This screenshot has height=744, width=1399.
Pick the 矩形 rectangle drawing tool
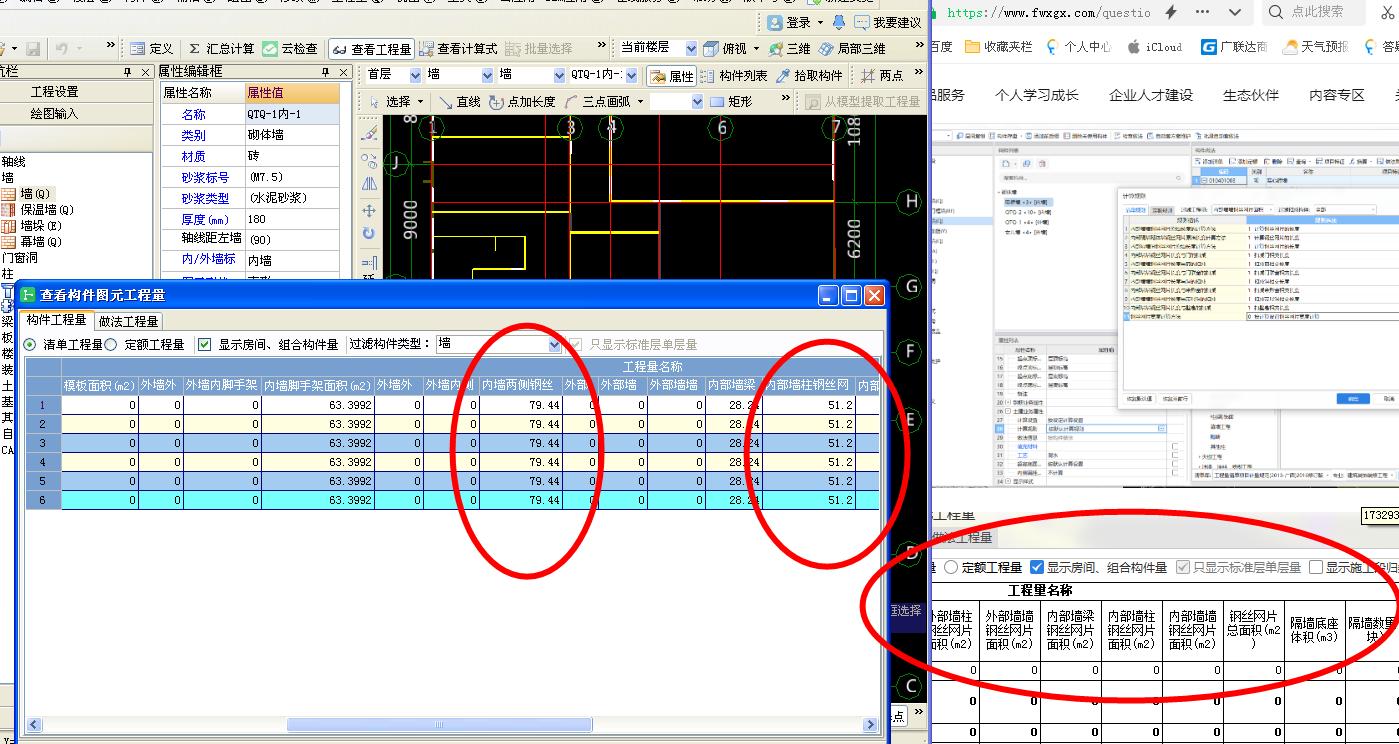click(x=731, y=101)
